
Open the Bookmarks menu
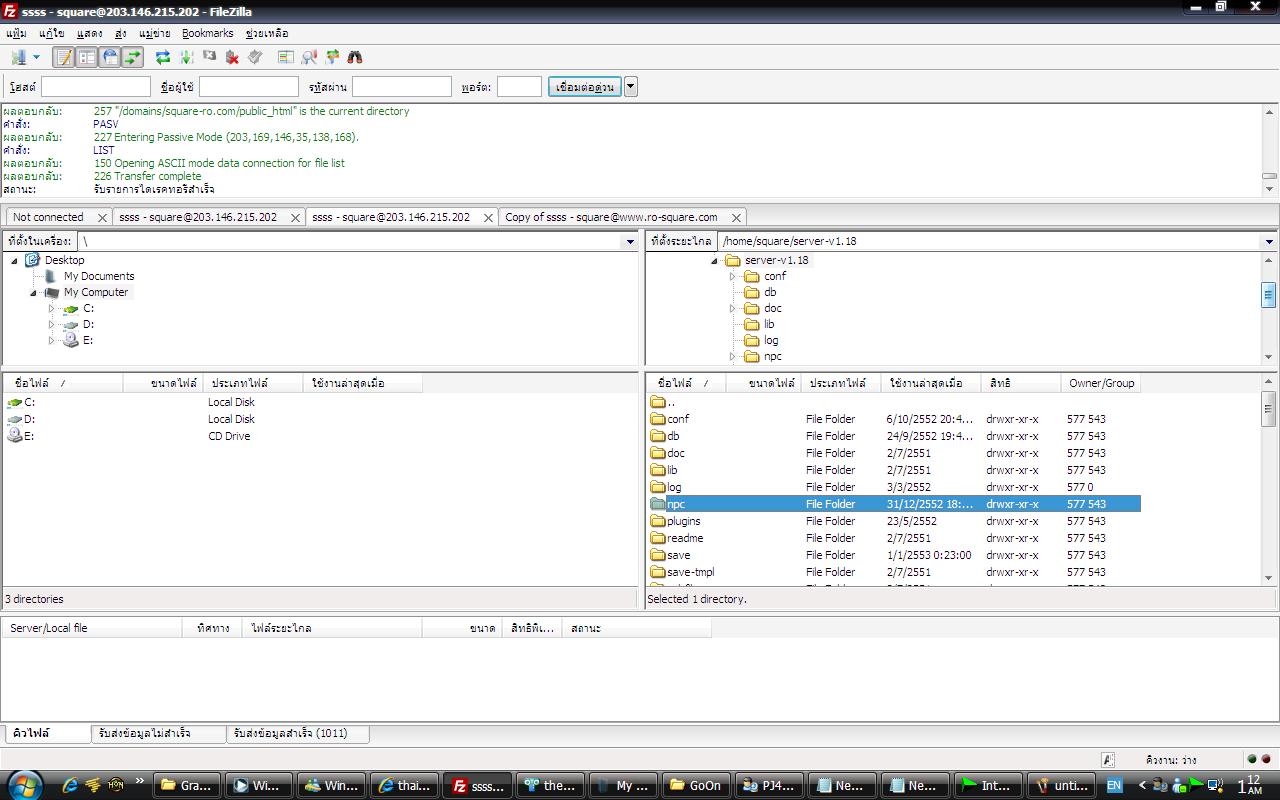coord(207,33)
